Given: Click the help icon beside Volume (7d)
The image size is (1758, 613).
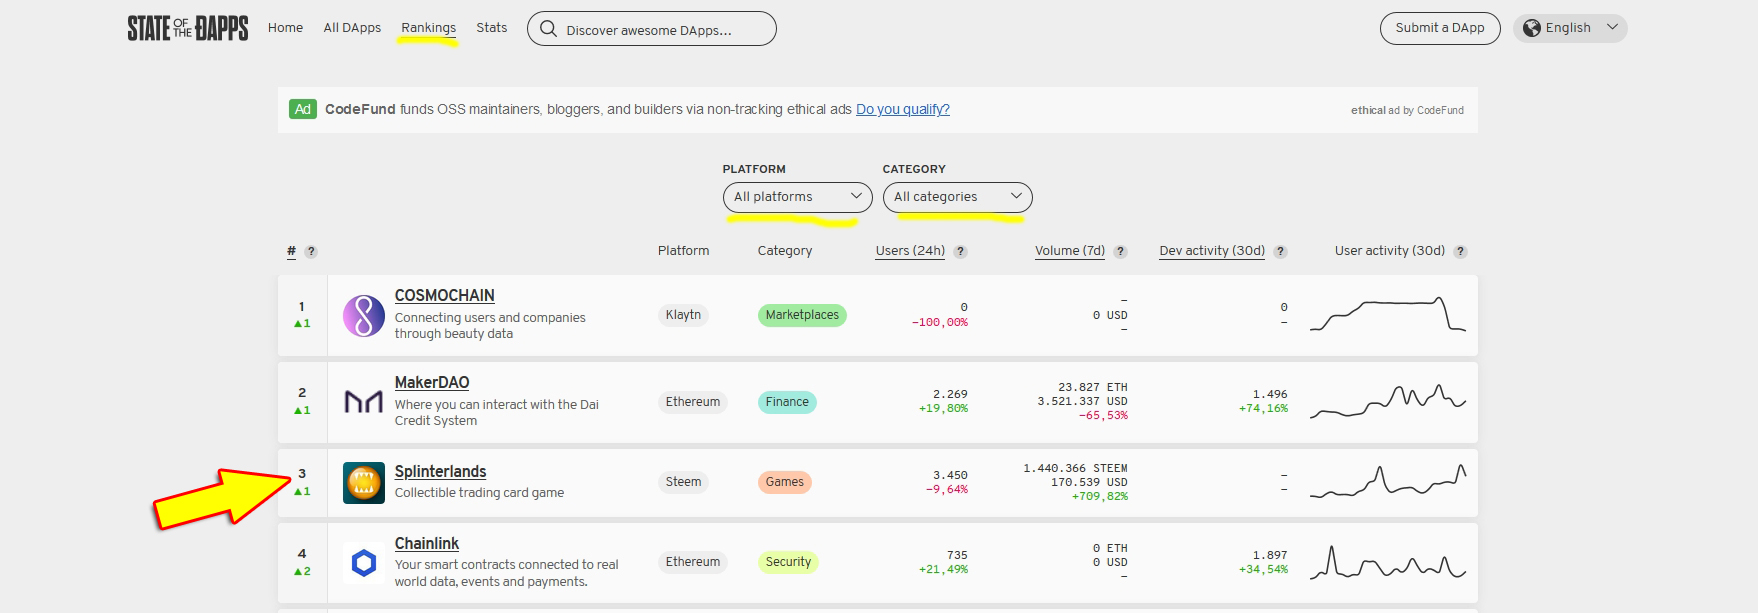Looking at the screenshot, I should click(x=1120, y=252).
